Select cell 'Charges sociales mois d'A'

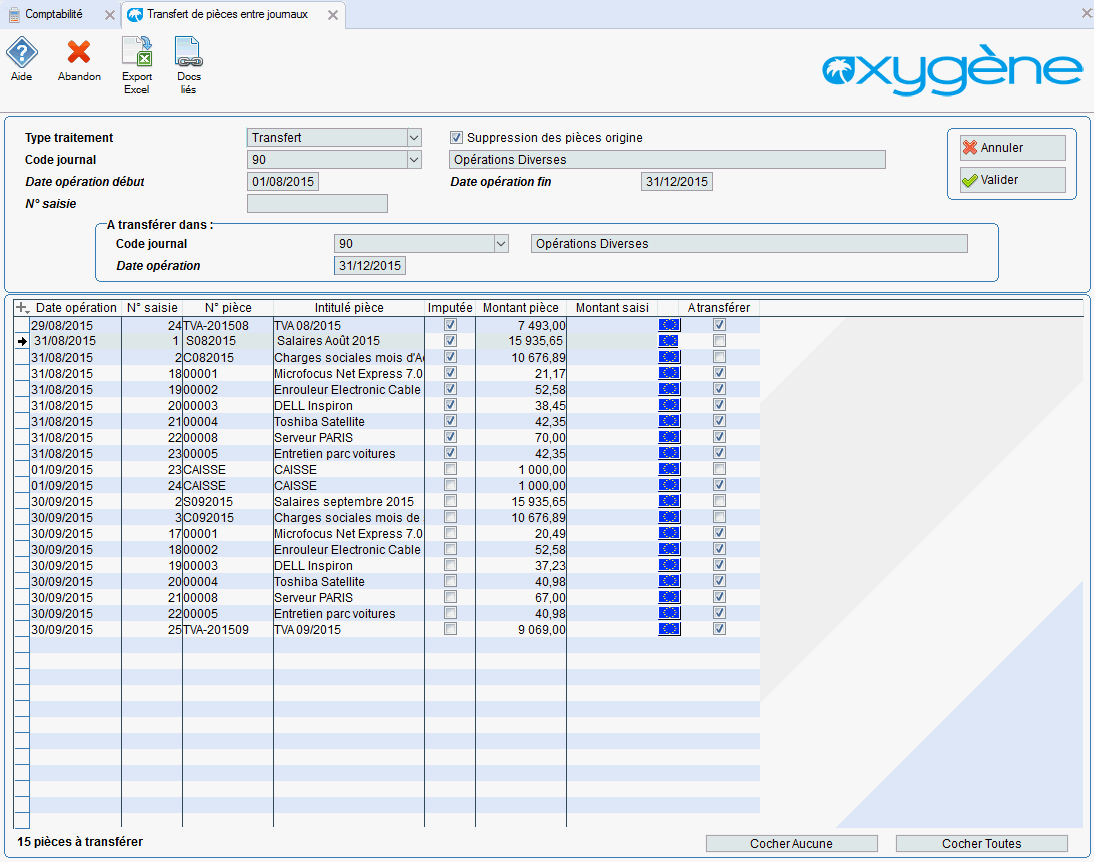coord(349,357)
